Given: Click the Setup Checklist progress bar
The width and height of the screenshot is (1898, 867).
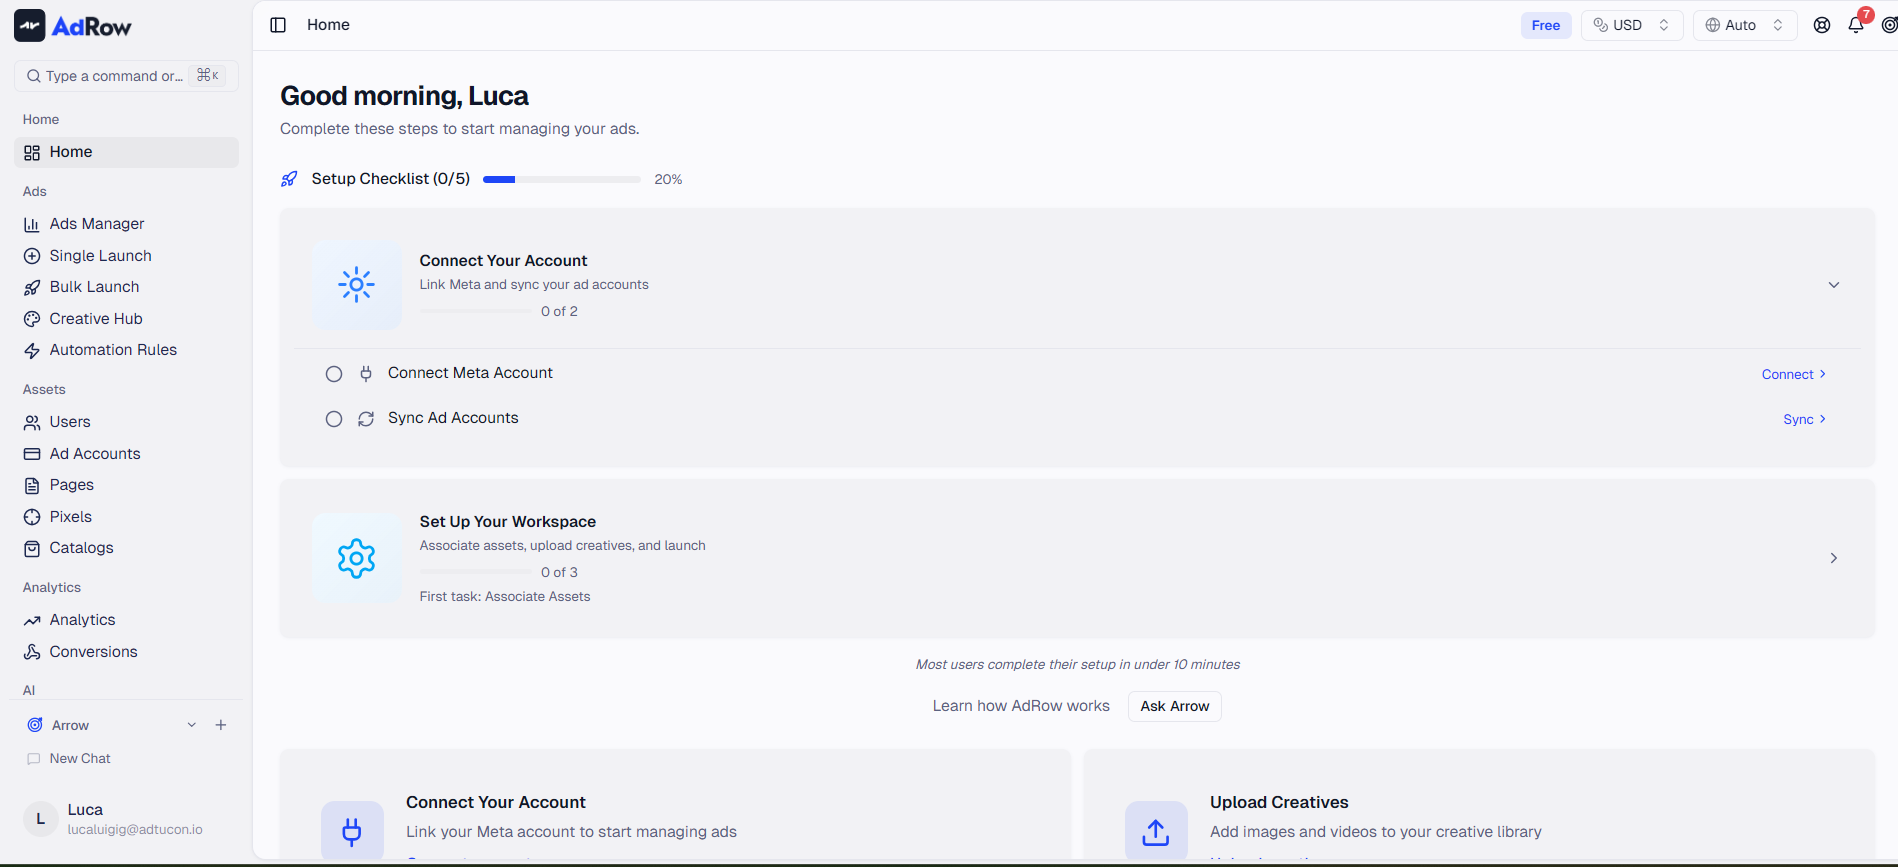Looking at the screenshot, I should click(x=562, y=180).
